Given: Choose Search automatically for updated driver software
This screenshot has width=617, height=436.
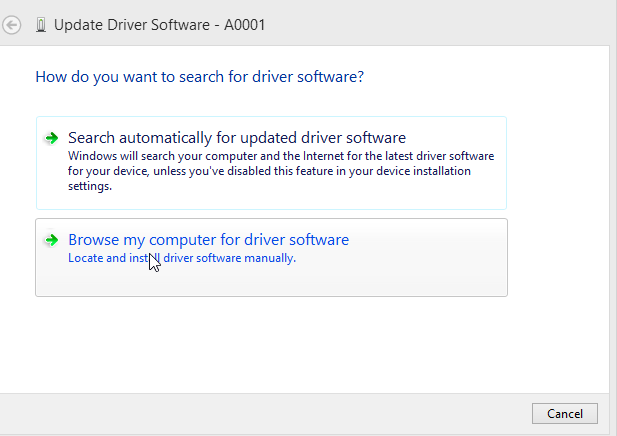Looking at the screenshot, I should (271, 163).
